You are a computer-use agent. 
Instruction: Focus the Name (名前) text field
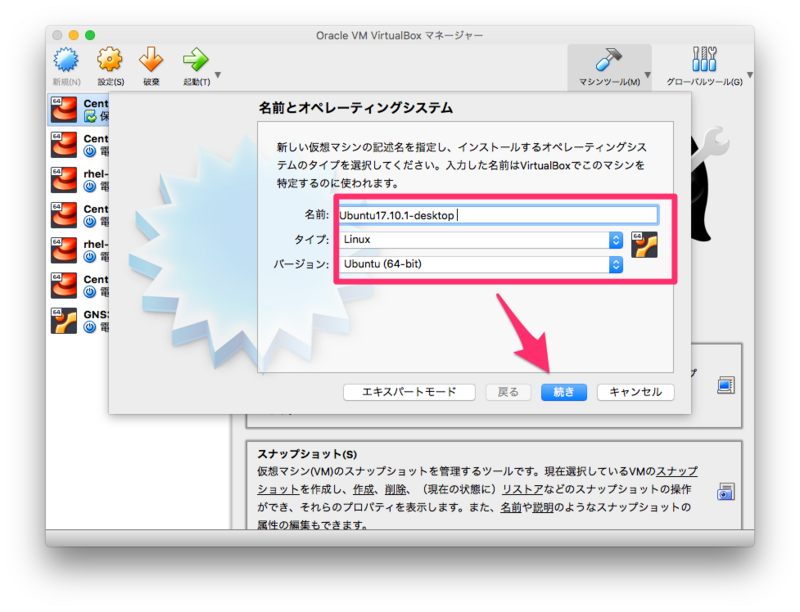[498, 215]
